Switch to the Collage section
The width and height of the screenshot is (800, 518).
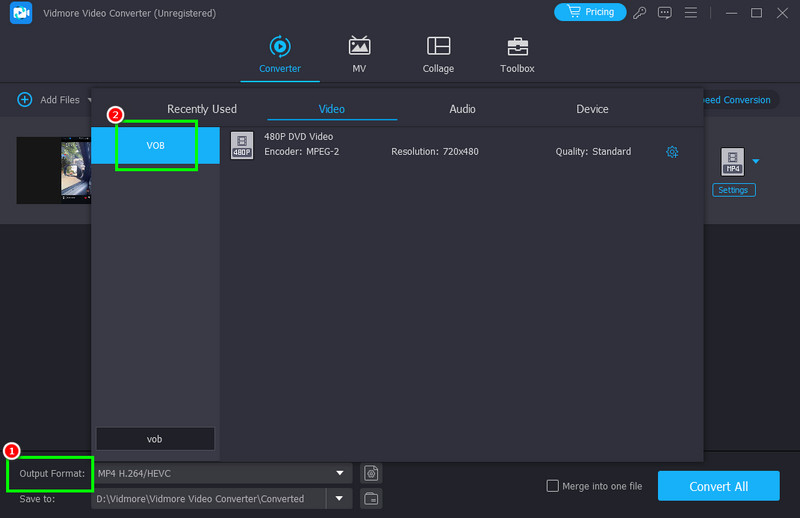pyautogui.click(x=438, y=55)
